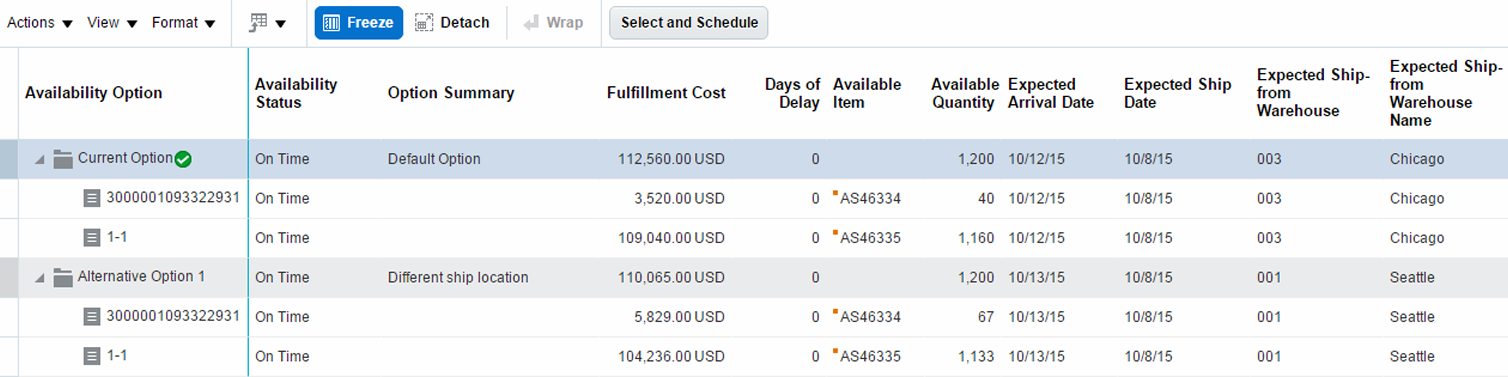Image resolution: width=1508 pixels, height=377 pixels.
Task: Open the query-by-example filter icon dropdown
Action: point(268,23)
